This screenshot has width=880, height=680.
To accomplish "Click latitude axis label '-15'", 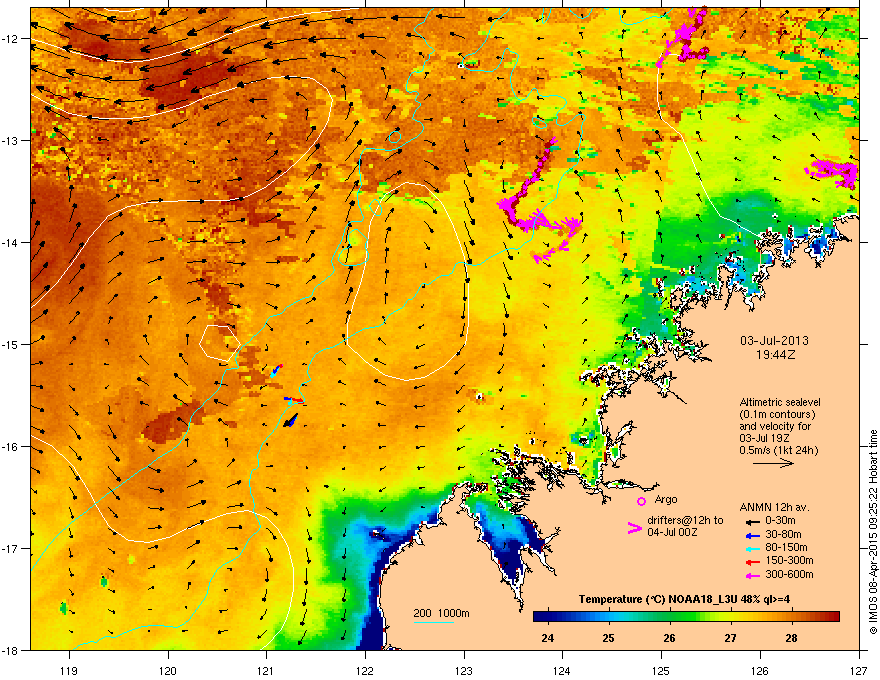I will [x=11, y=344].
